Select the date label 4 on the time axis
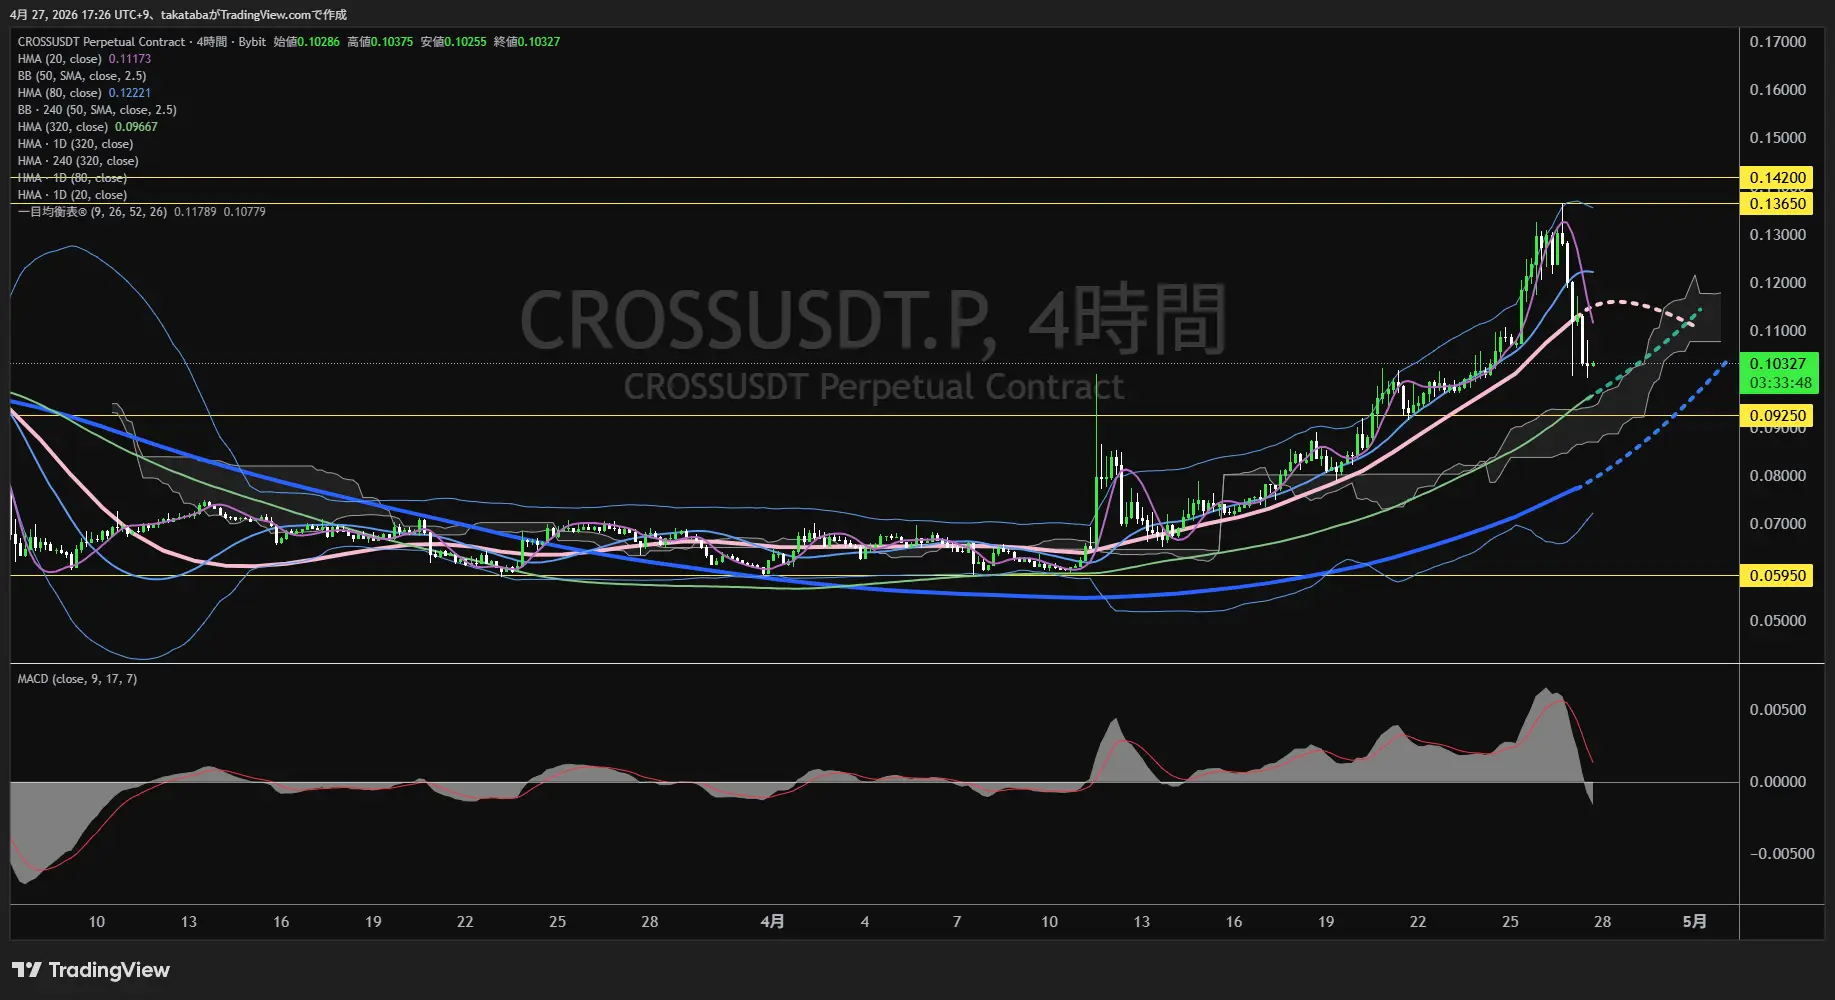 click(x=865, y=922)
